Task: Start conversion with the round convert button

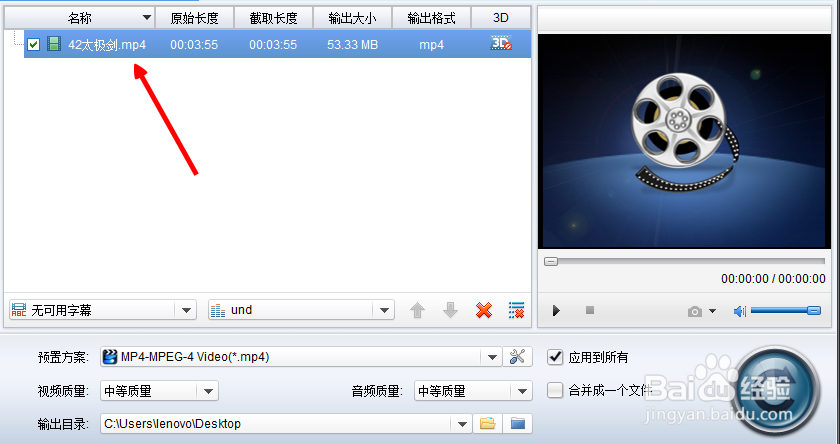Action: click(x=775, y=390)
